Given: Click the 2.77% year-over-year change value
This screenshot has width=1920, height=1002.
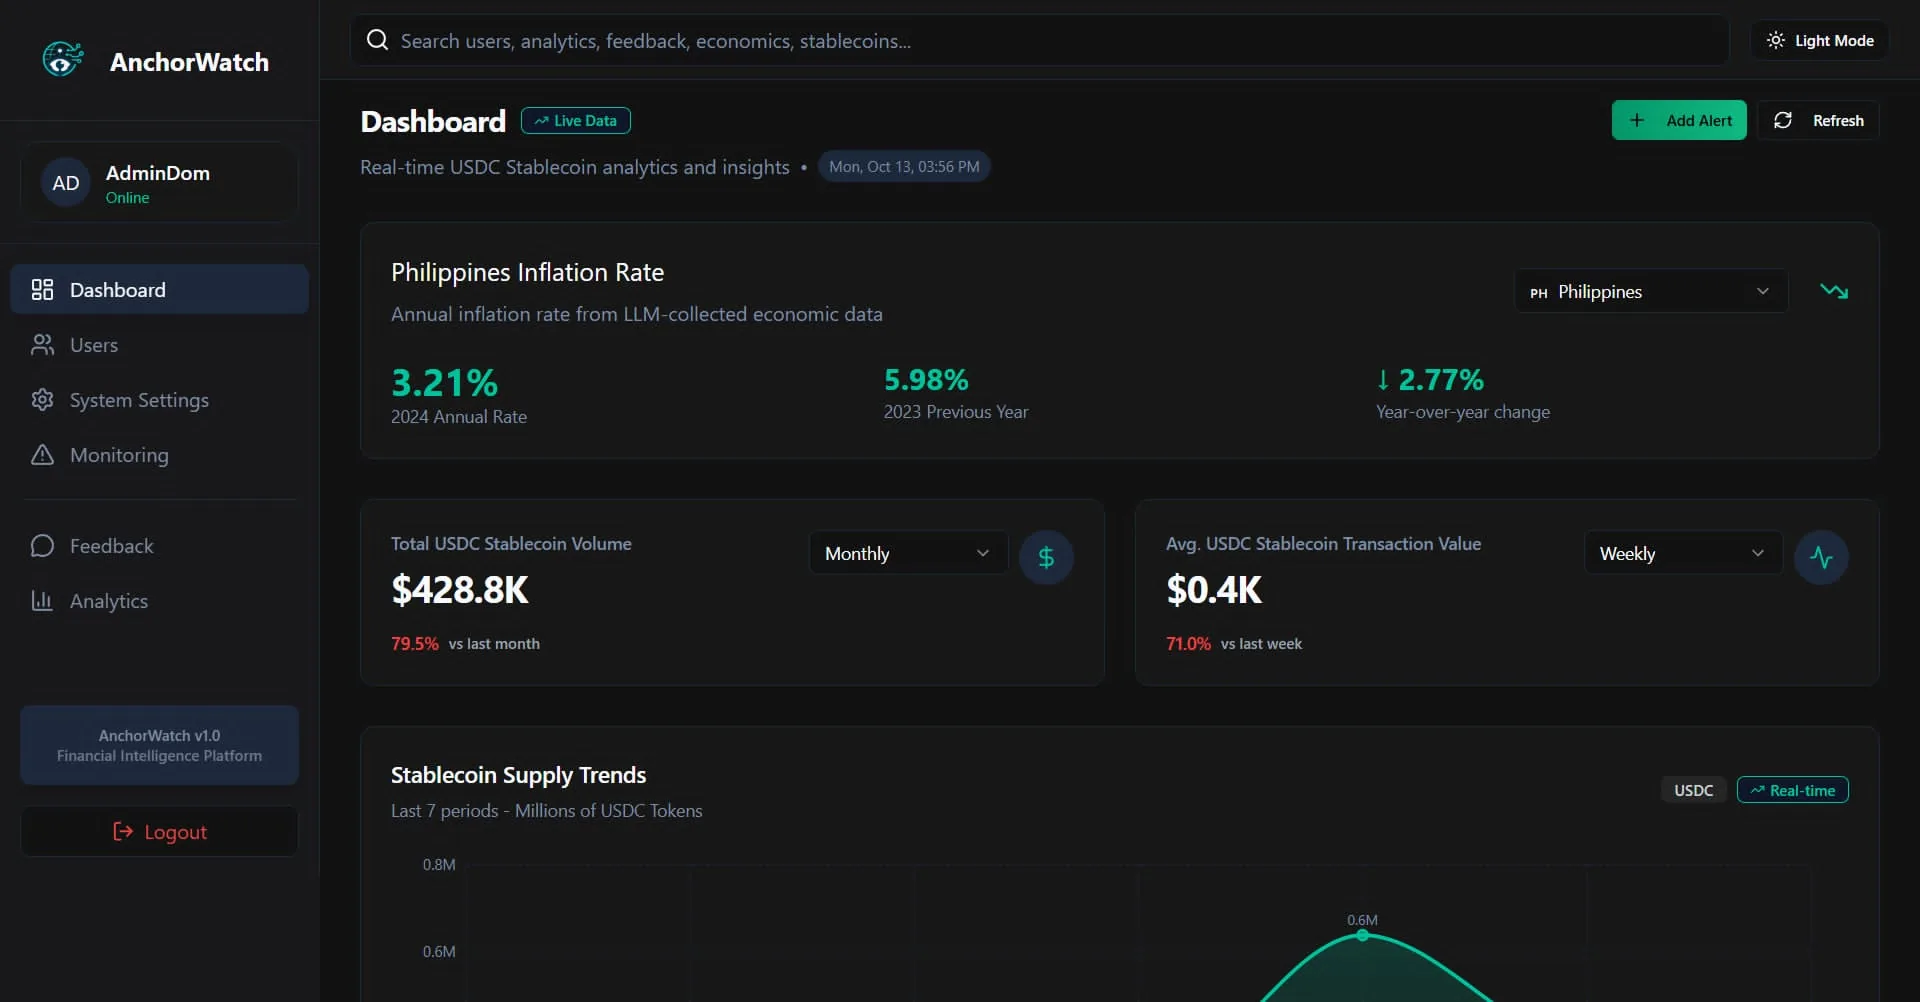Looking at the screenshot, I should click(x=1430, y=380).
